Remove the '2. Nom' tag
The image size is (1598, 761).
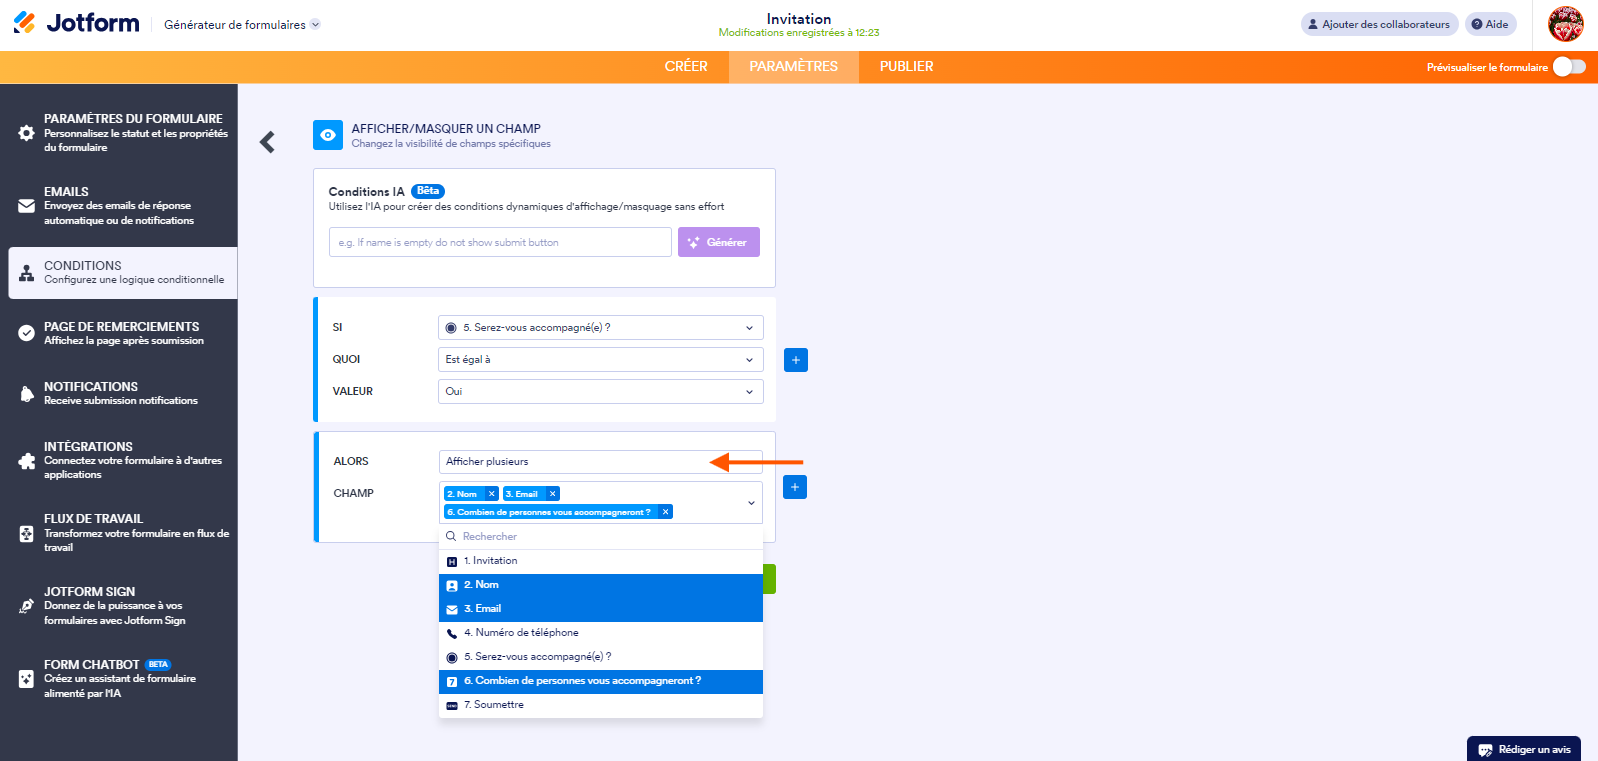(492, 494)
